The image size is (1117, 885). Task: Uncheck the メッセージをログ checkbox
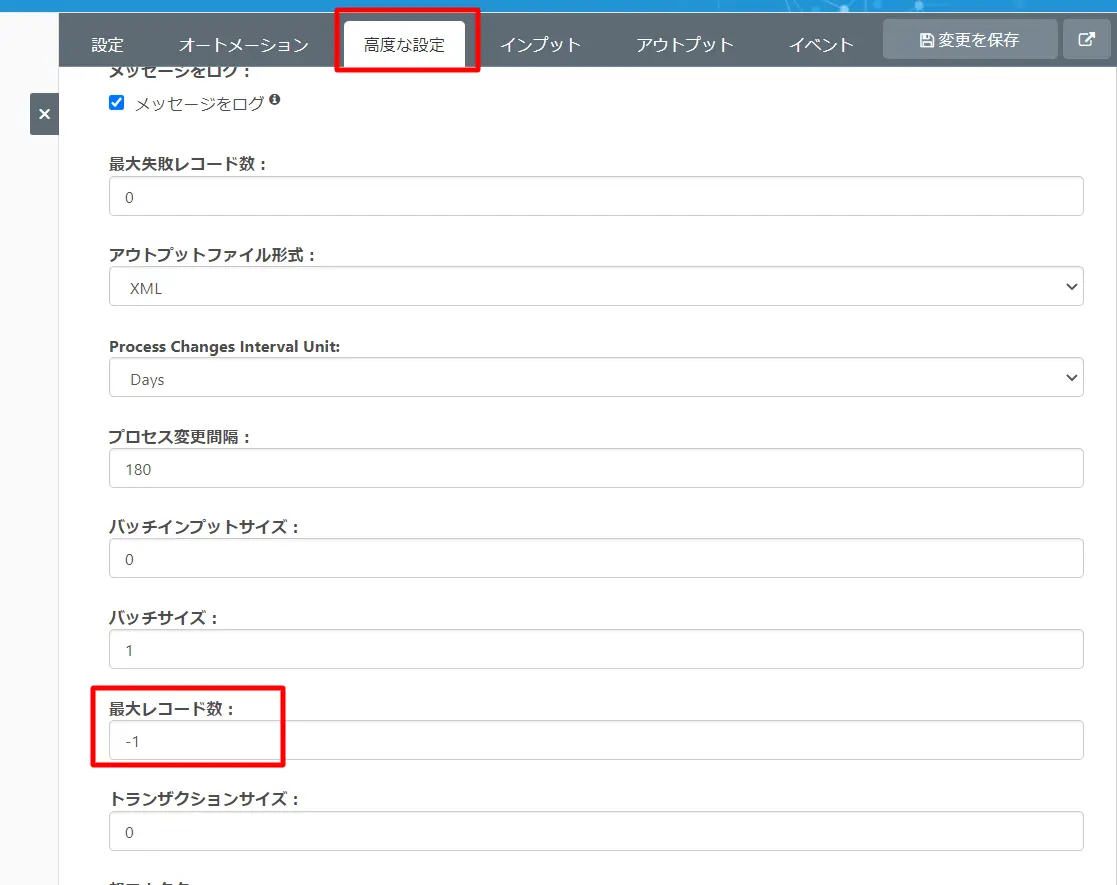pos(117,103)
